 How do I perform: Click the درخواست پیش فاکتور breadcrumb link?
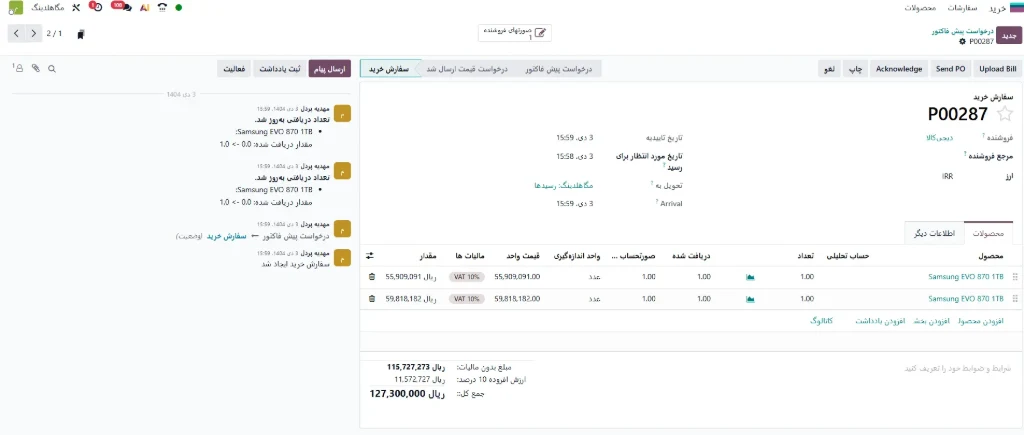tap(962, 31)
